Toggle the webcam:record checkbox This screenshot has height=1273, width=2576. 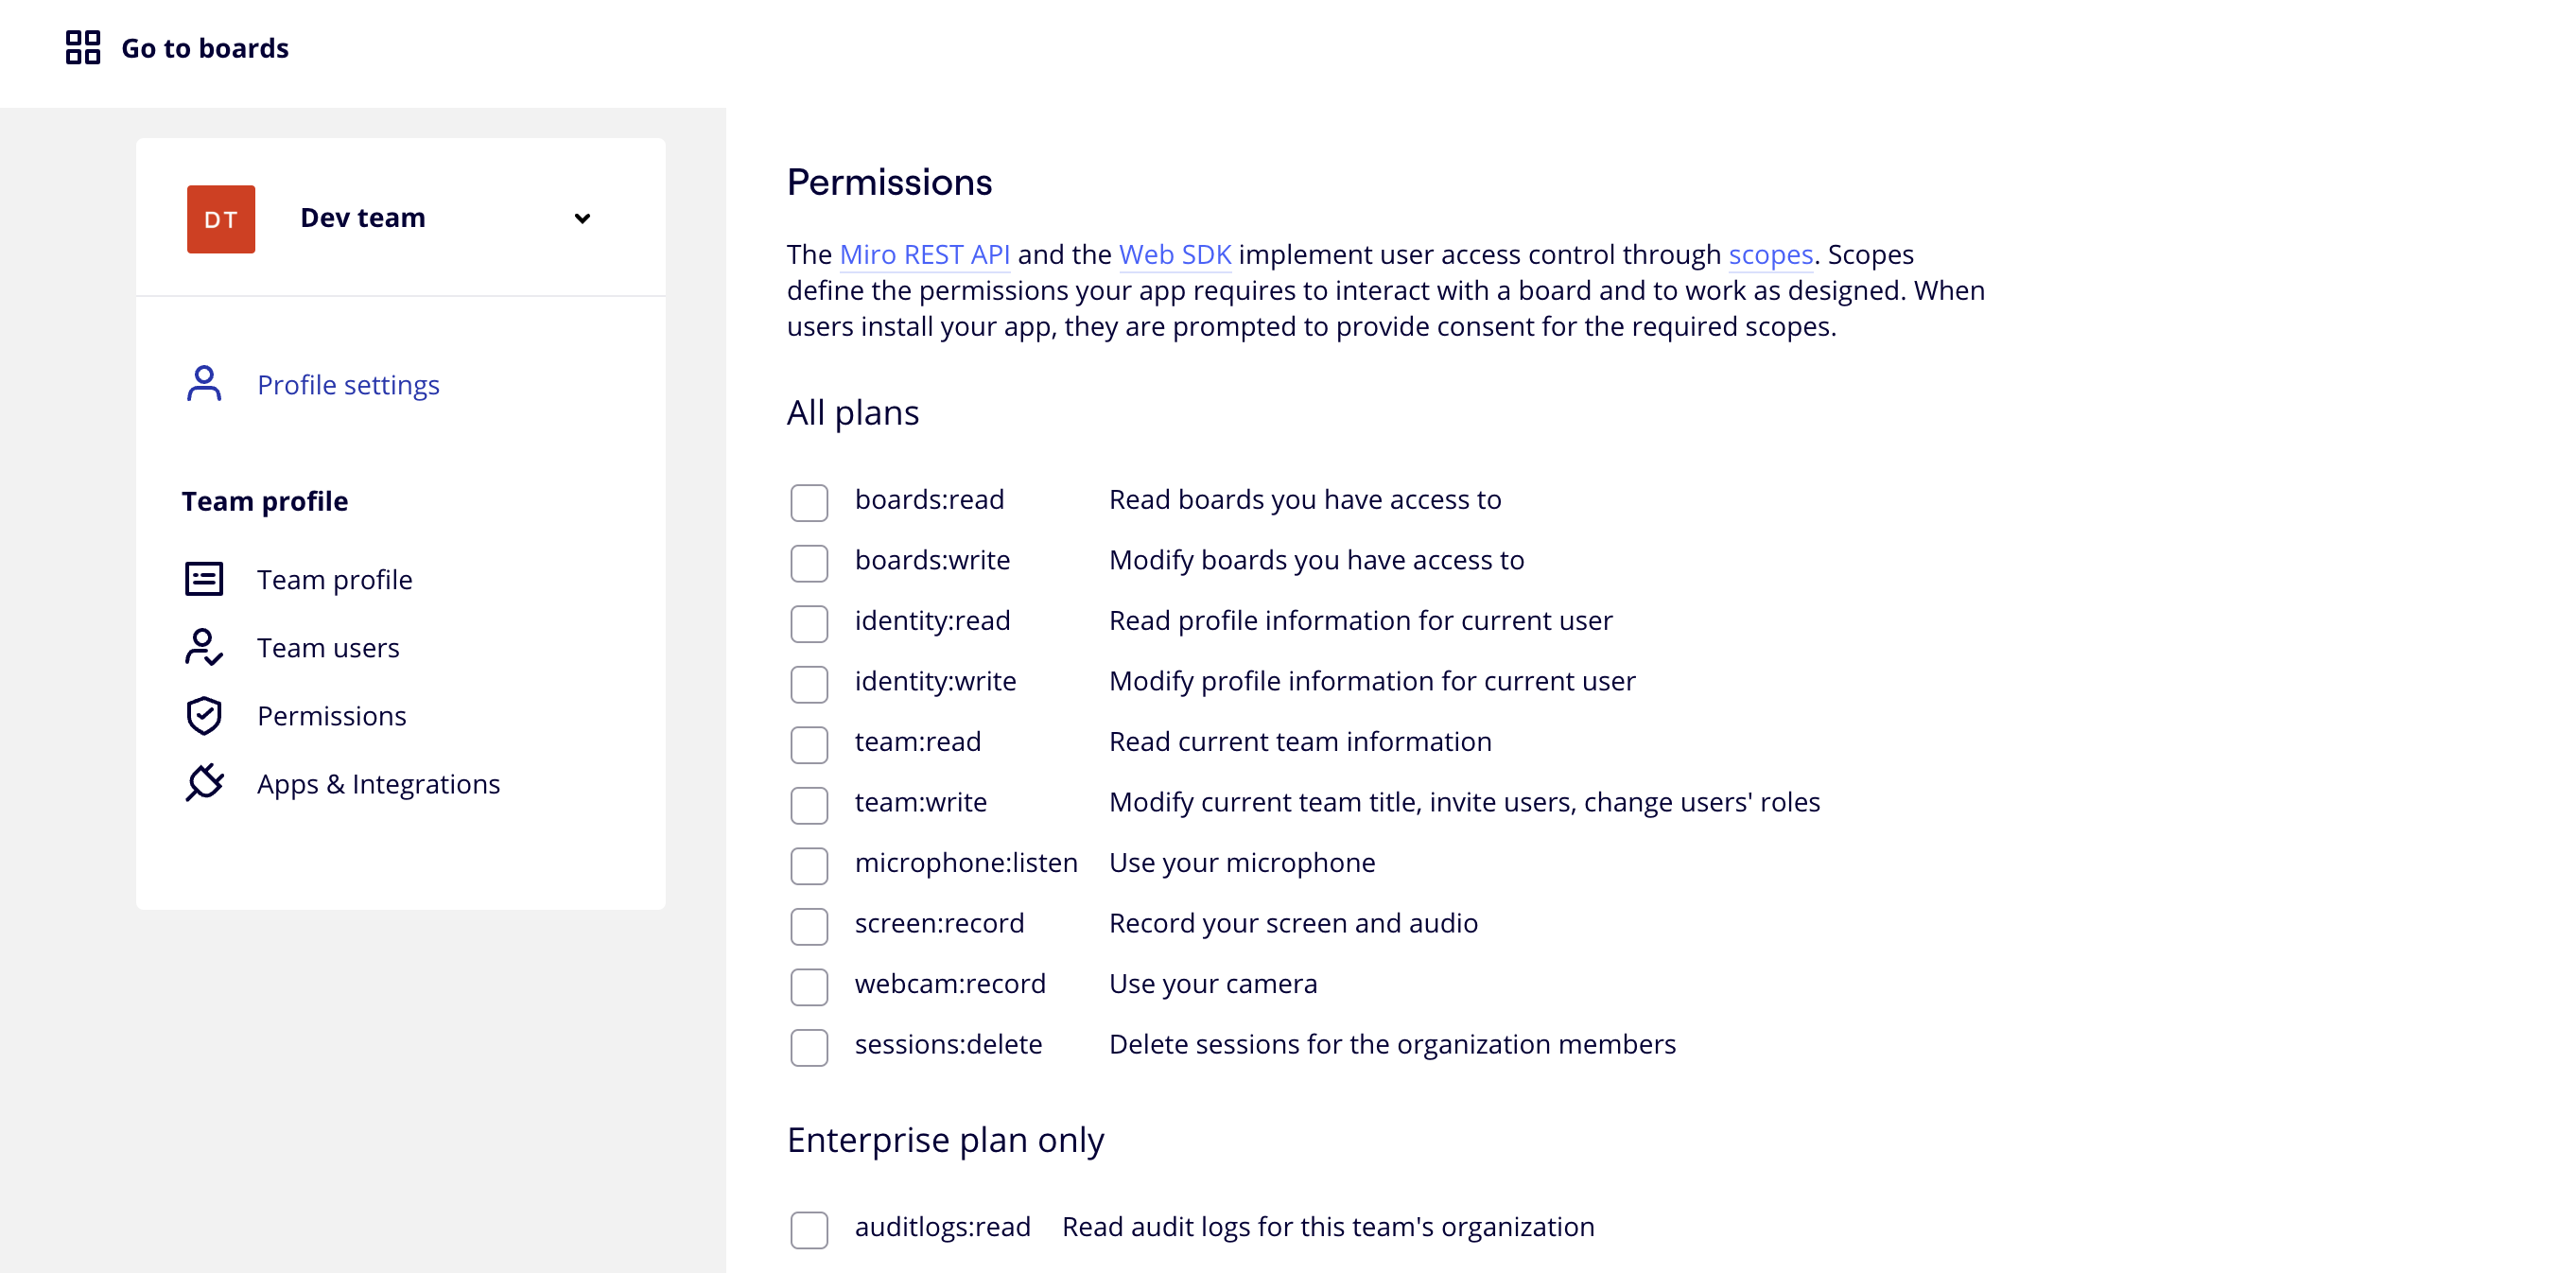(x=809, y=987)
